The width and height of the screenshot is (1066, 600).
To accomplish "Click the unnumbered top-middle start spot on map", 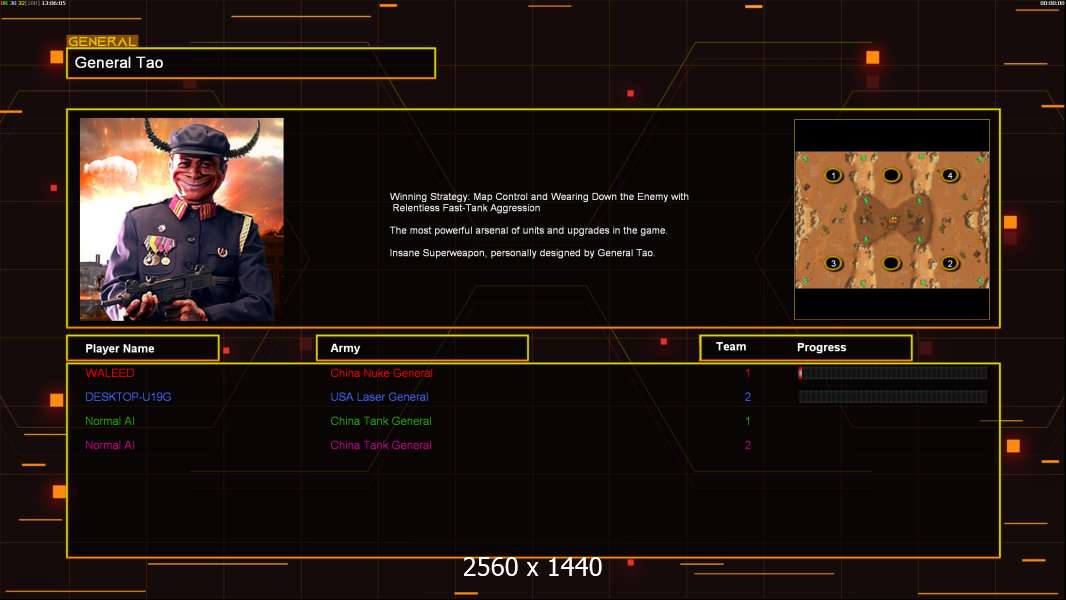I will (x=891, y=175).
